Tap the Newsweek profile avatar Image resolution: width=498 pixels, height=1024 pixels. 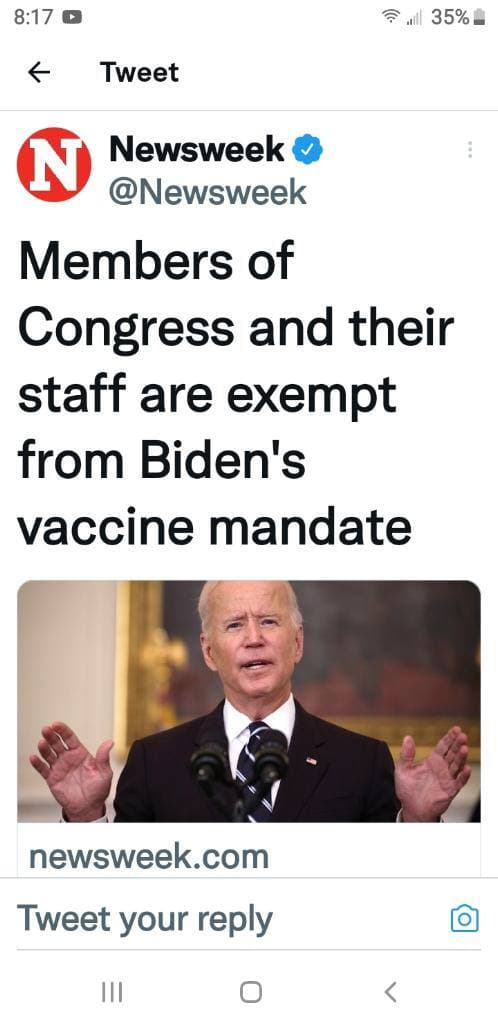(x=54, y=165)
